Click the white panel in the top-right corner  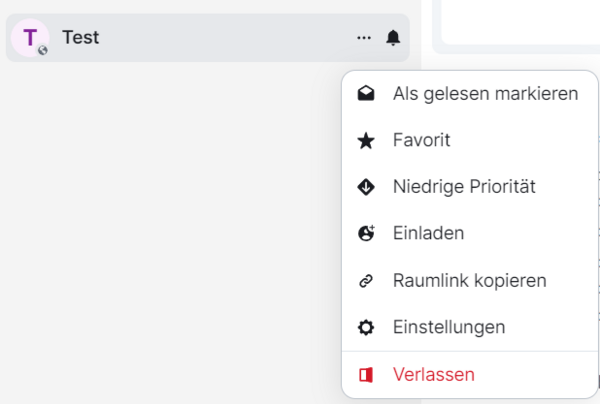click(520, 20)
